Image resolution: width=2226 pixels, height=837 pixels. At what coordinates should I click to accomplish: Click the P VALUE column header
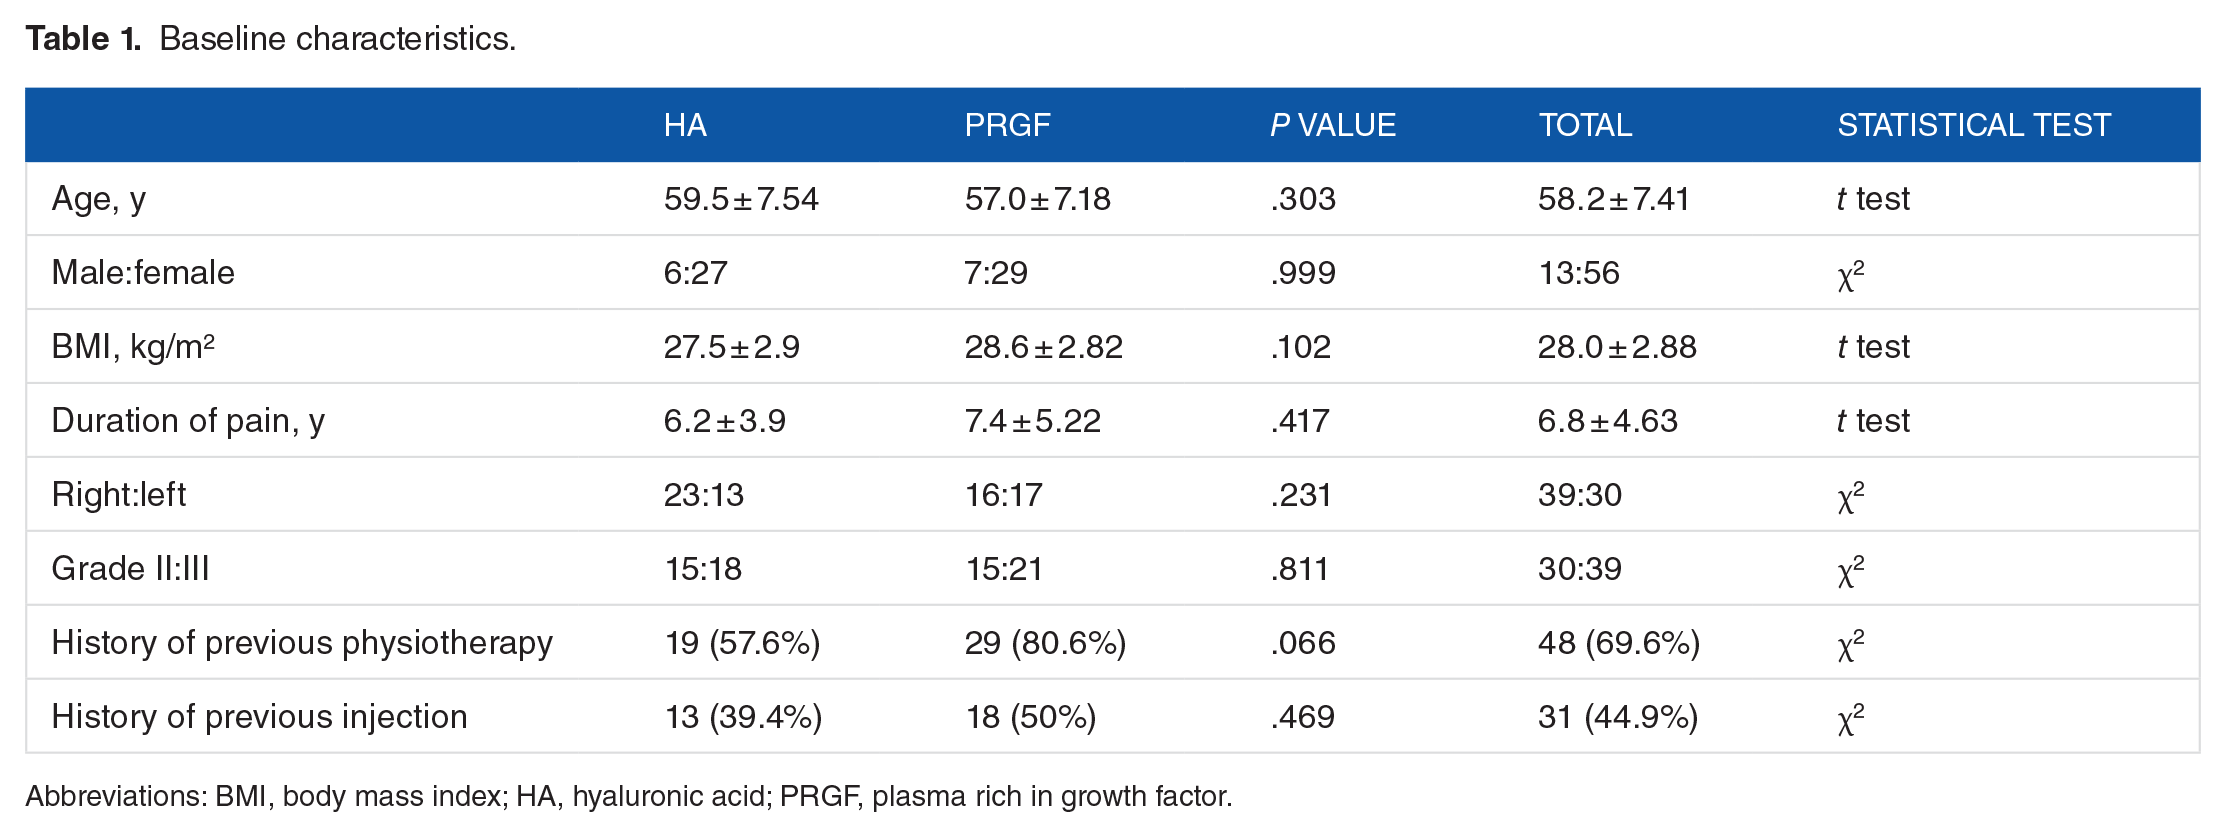[x=1333, y=125]
